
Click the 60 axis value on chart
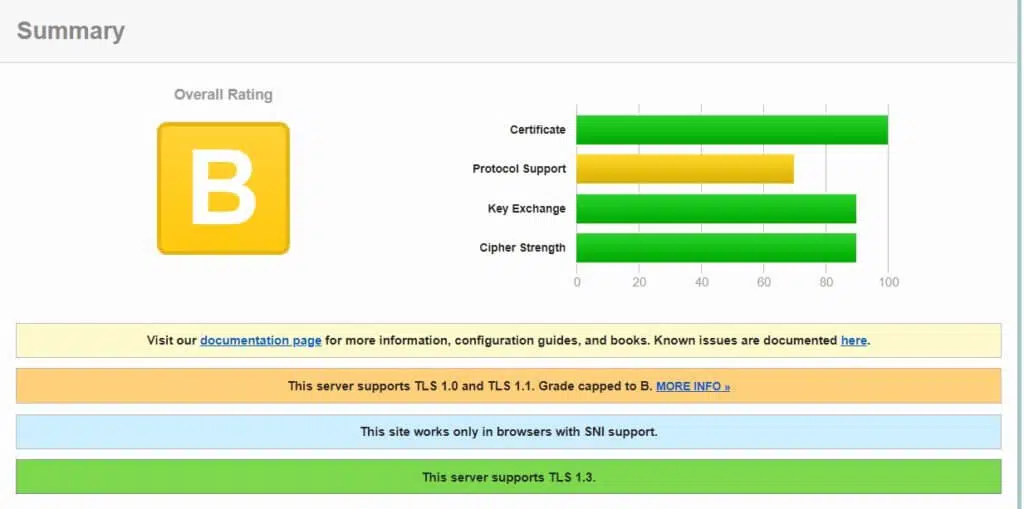pyautogui.click(x=764, y=282)
